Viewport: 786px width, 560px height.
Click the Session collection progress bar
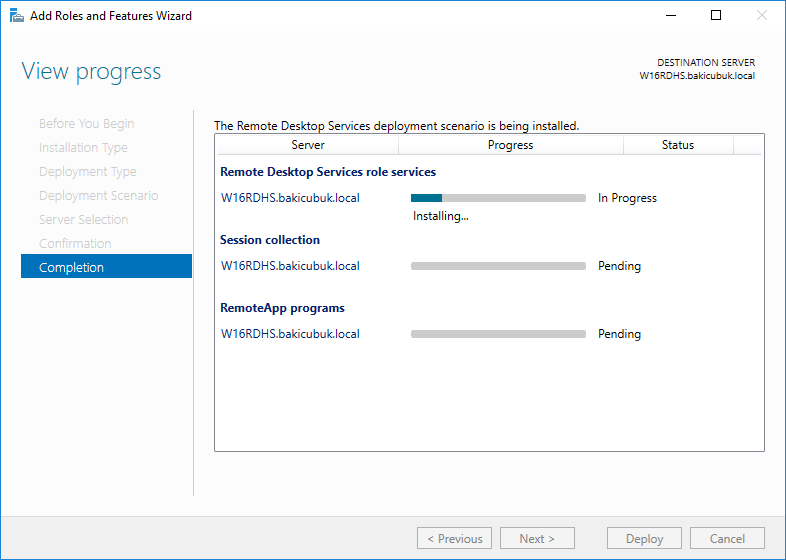[498, 266]
